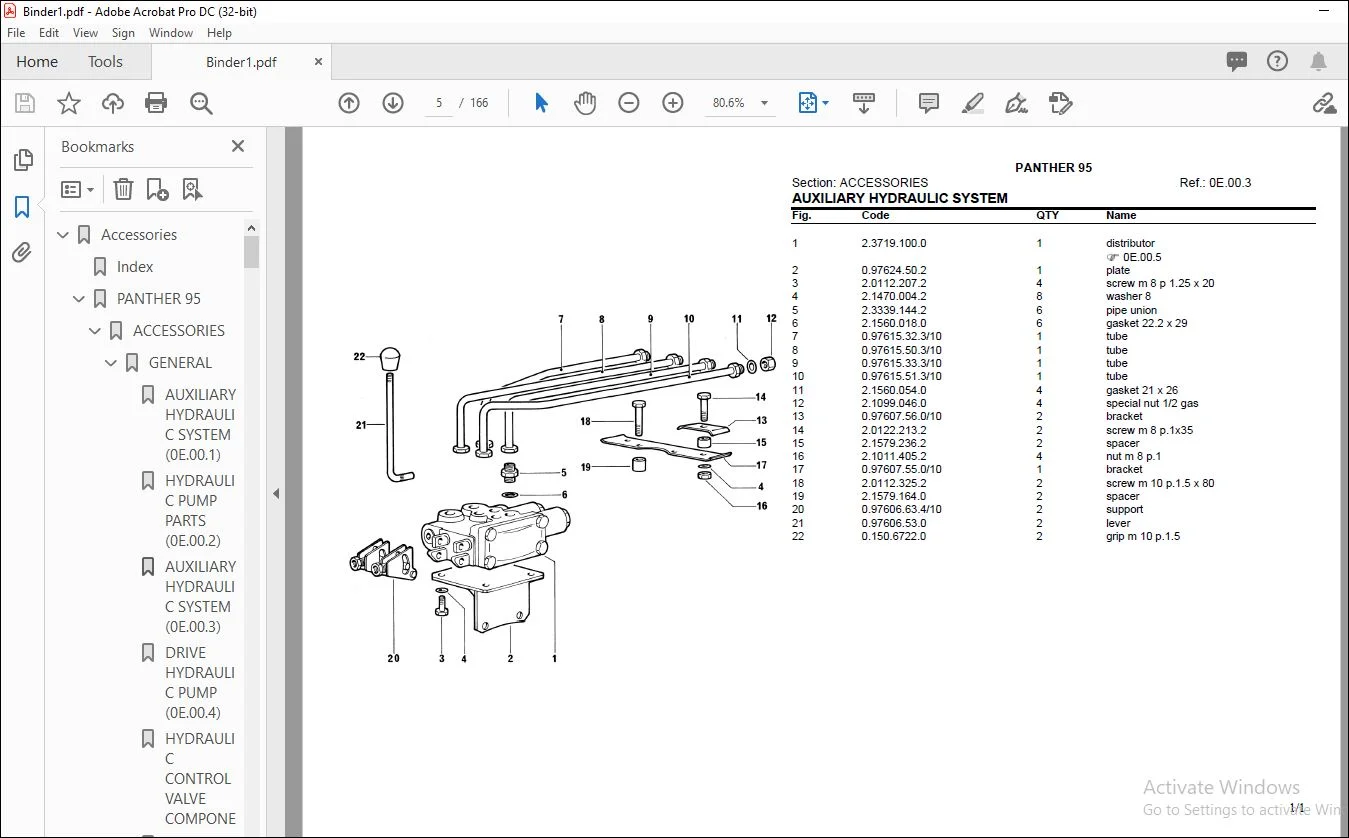This screenshot has width=1349, height=838.
Task: Open the bookmark options list dropdown
Action: (77, 189)
